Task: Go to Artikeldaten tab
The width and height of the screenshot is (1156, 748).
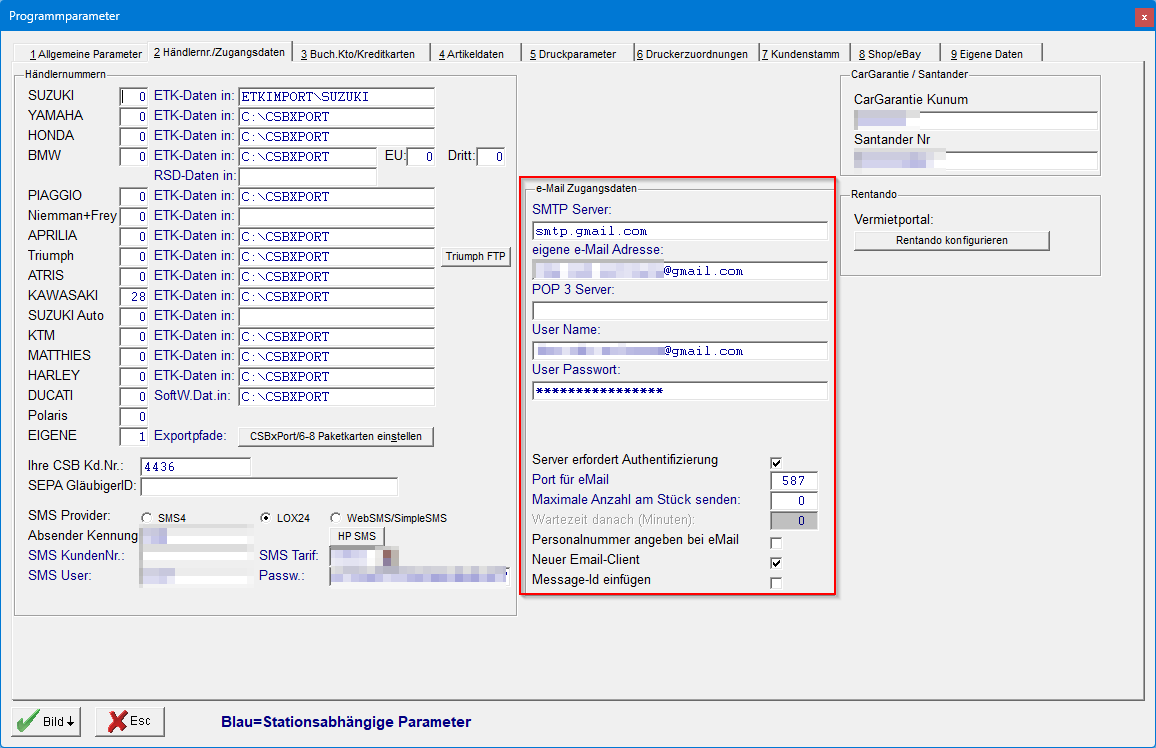Action: [x=472, y=54]
